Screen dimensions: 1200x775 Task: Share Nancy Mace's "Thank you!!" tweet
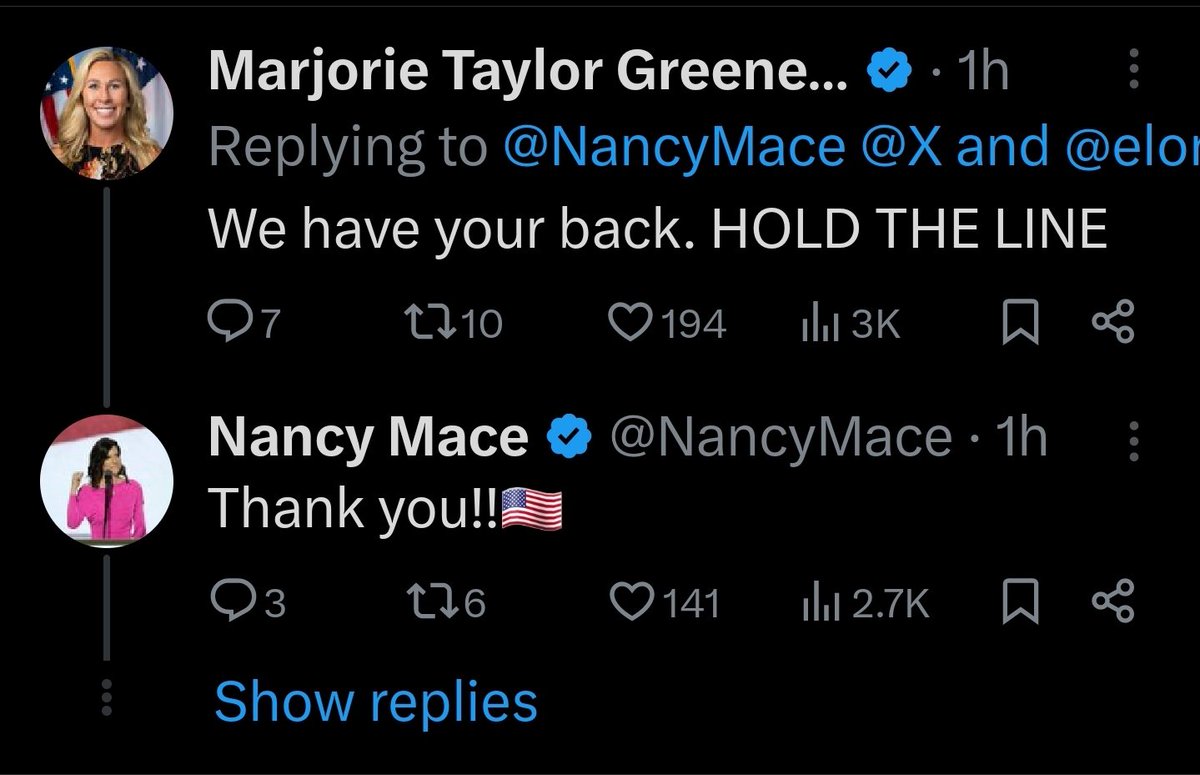[x=1112, y=602]
